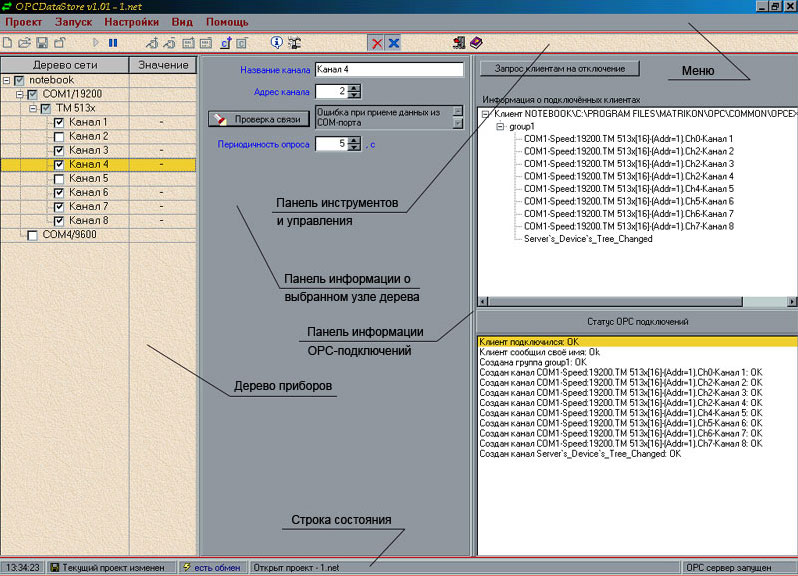
Task: Decrease Адрес канала with down arrow
Action: [354, 95]
